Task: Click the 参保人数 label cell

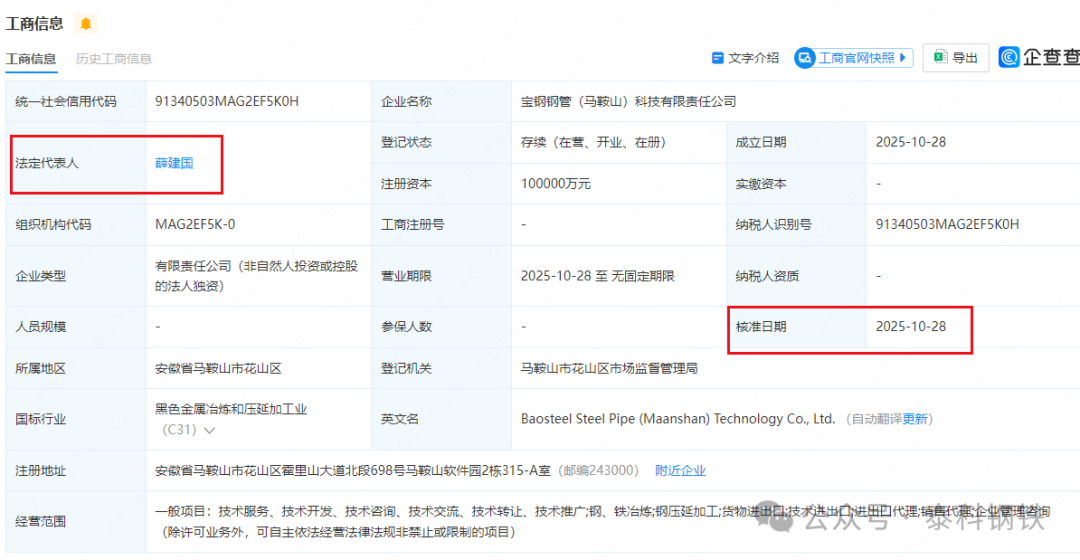Action: (x=442, y=326)
